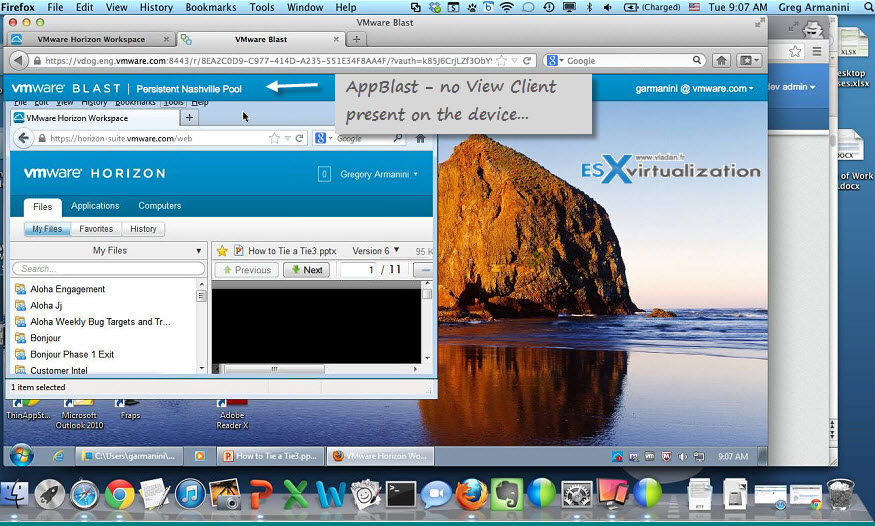Viewport: 875px width, 526px height.
Task: Click the outer Firefox home button
Action: [721, 60]
